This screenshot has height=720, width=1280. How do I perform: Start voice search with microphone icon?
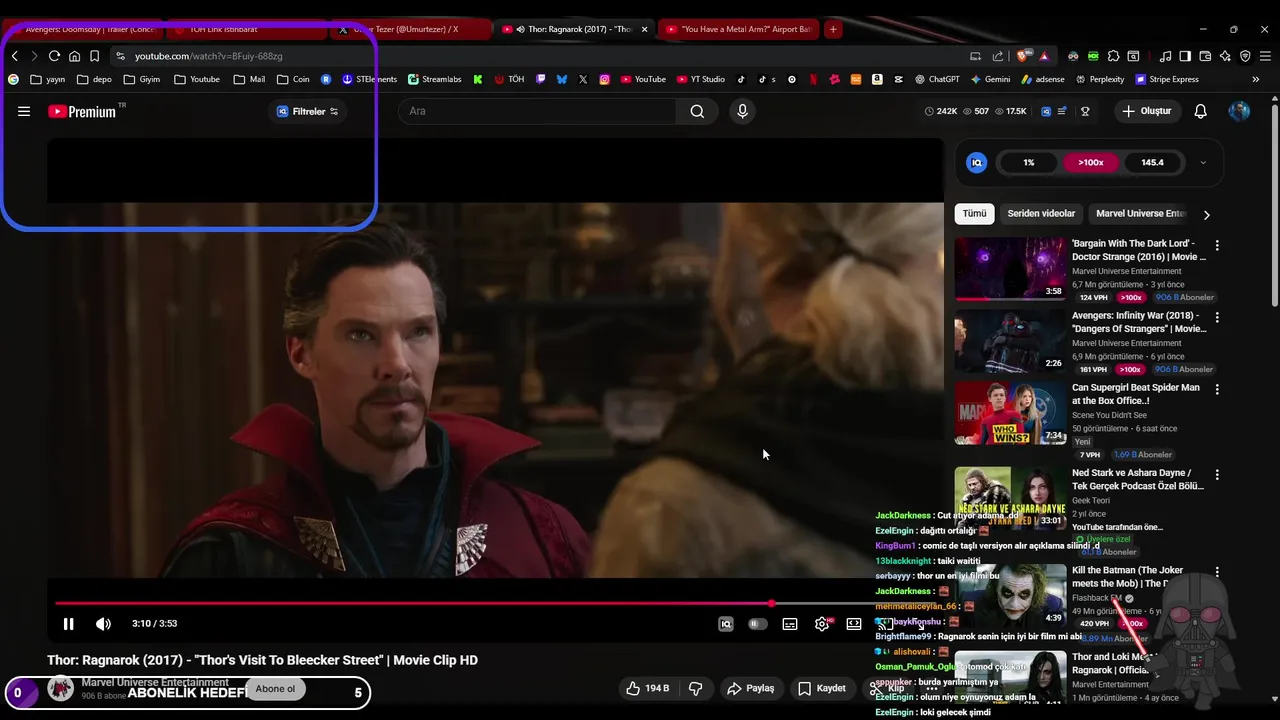coord(742,111)
